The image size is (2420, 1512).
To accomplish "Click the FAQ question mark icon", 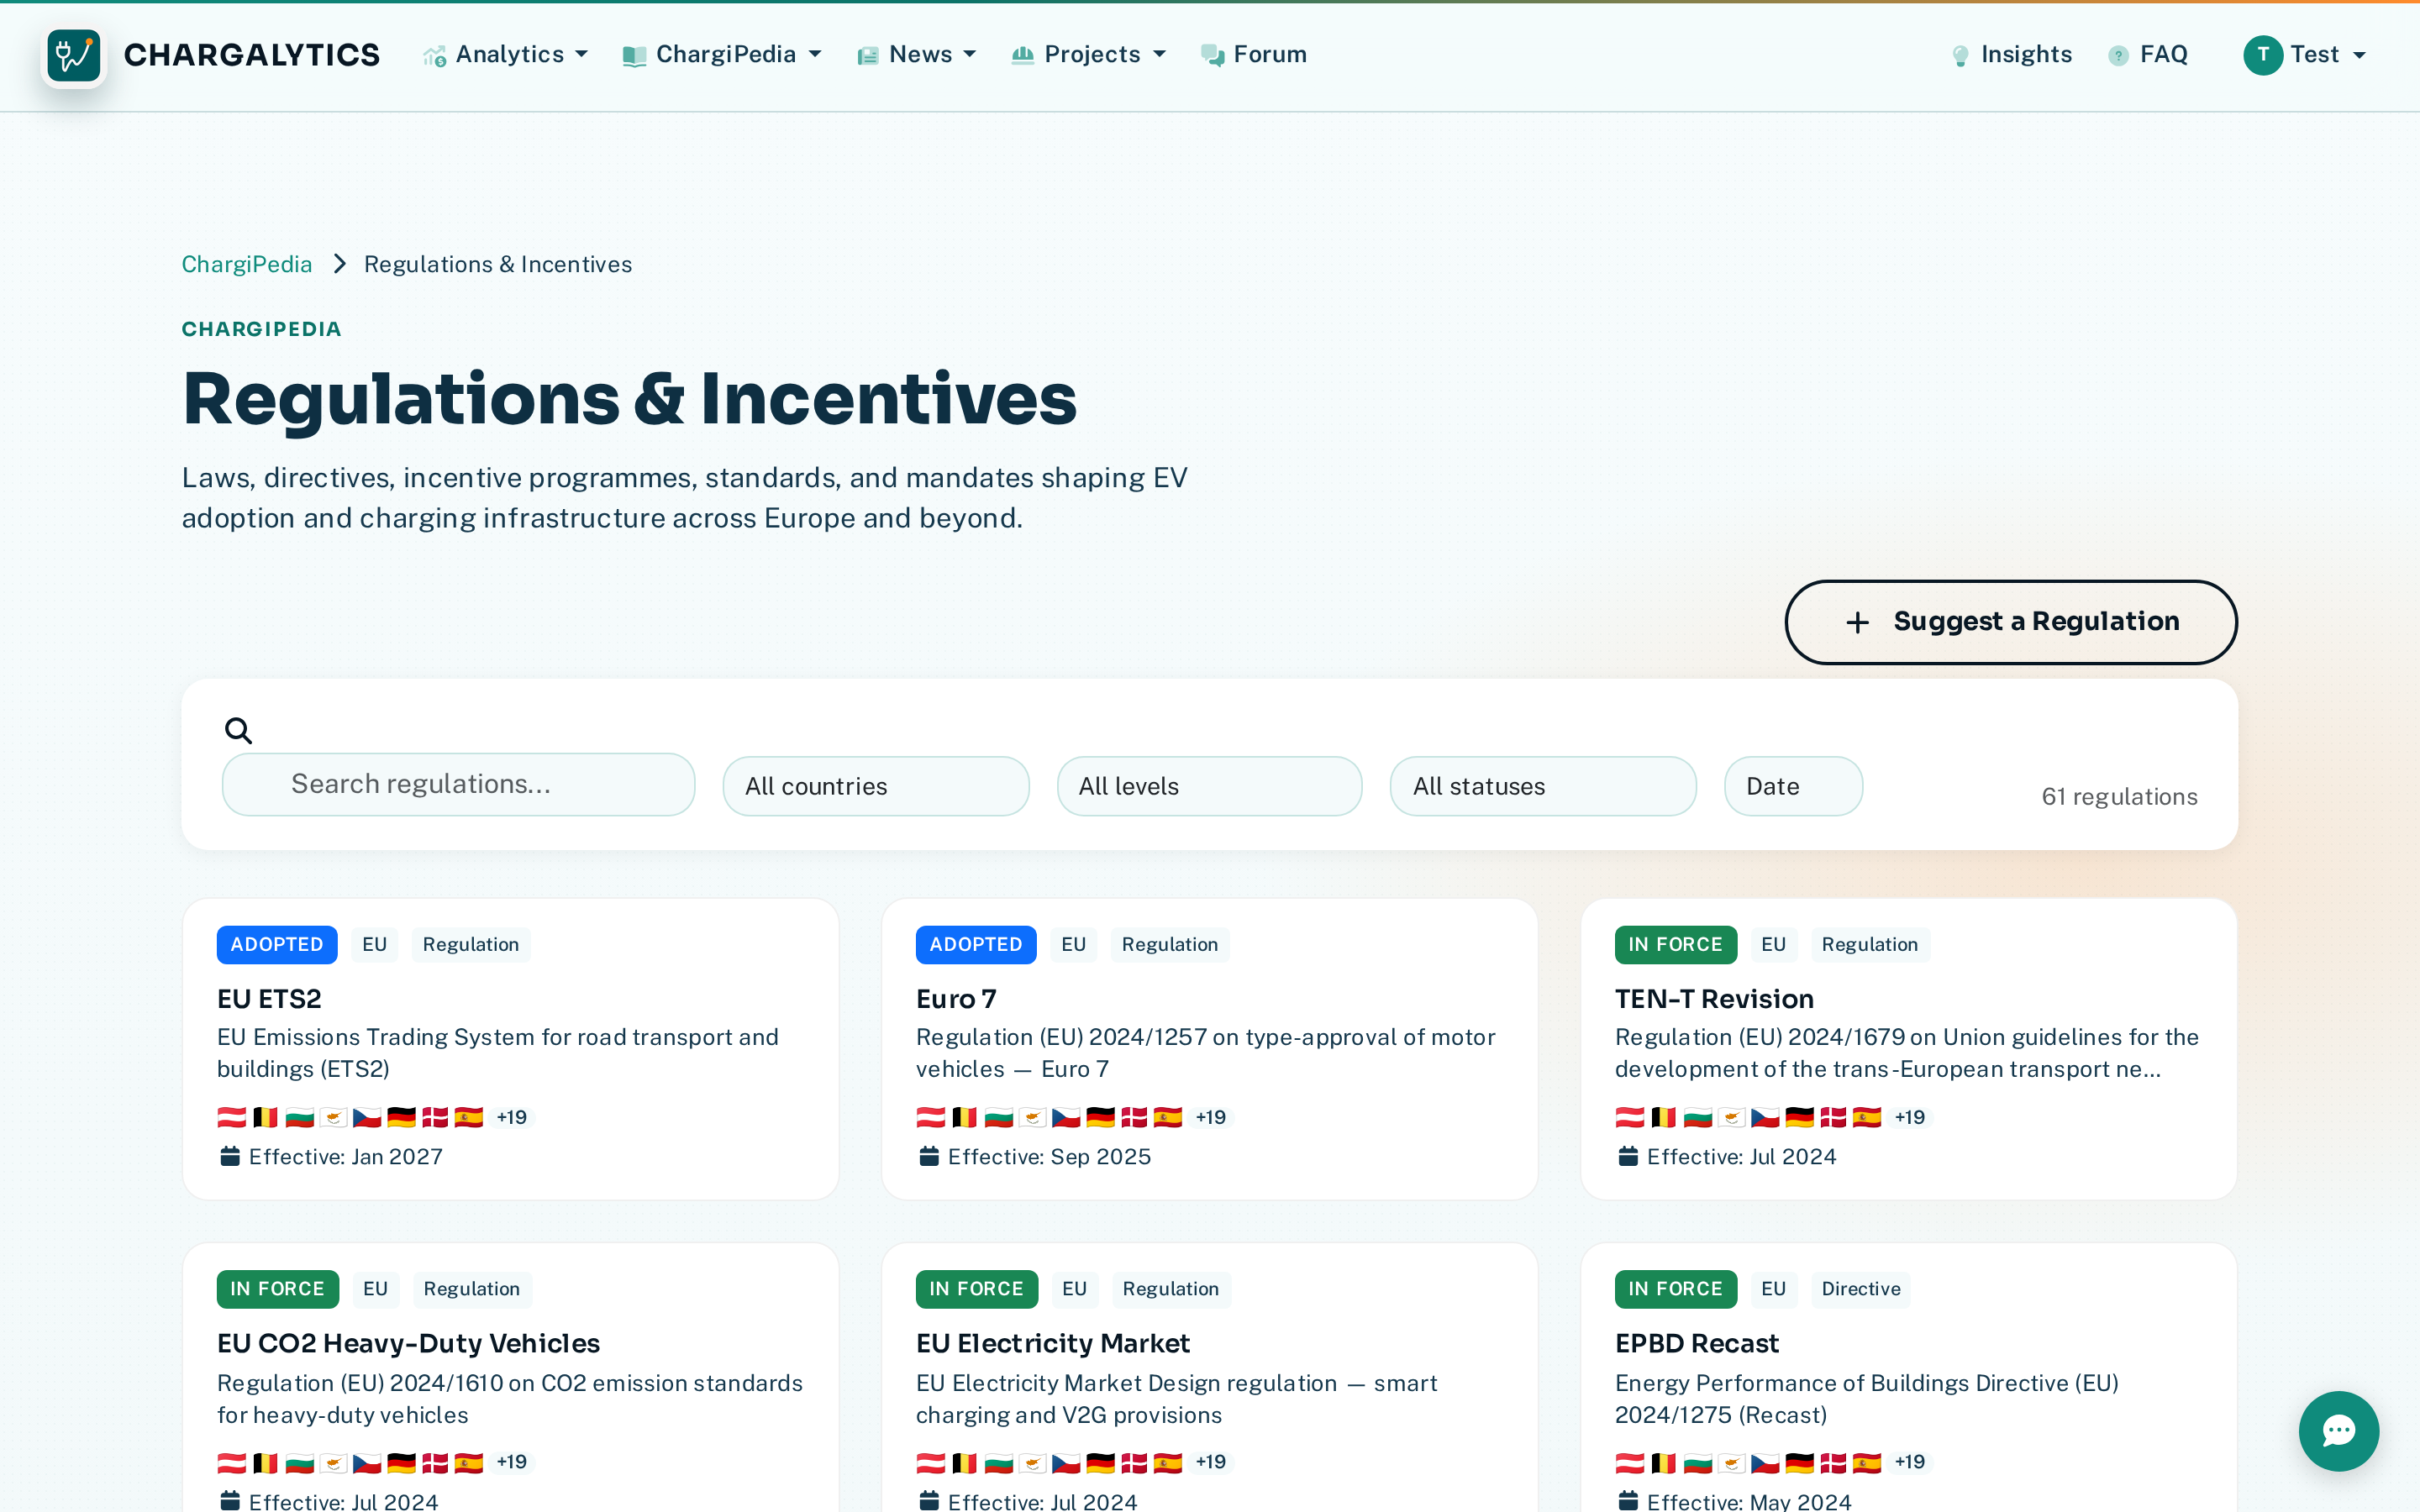I will coord(2118,56).
